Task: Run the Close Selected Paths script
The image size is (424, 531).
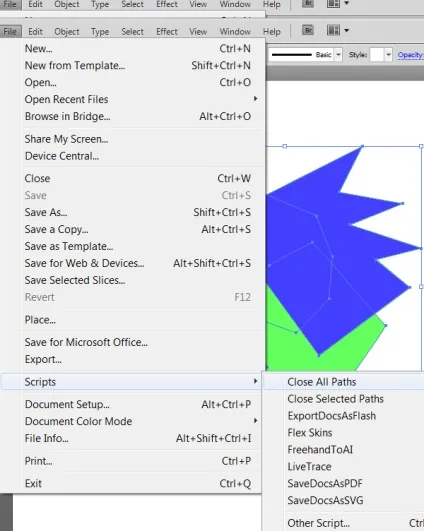Action: point(344,399)
